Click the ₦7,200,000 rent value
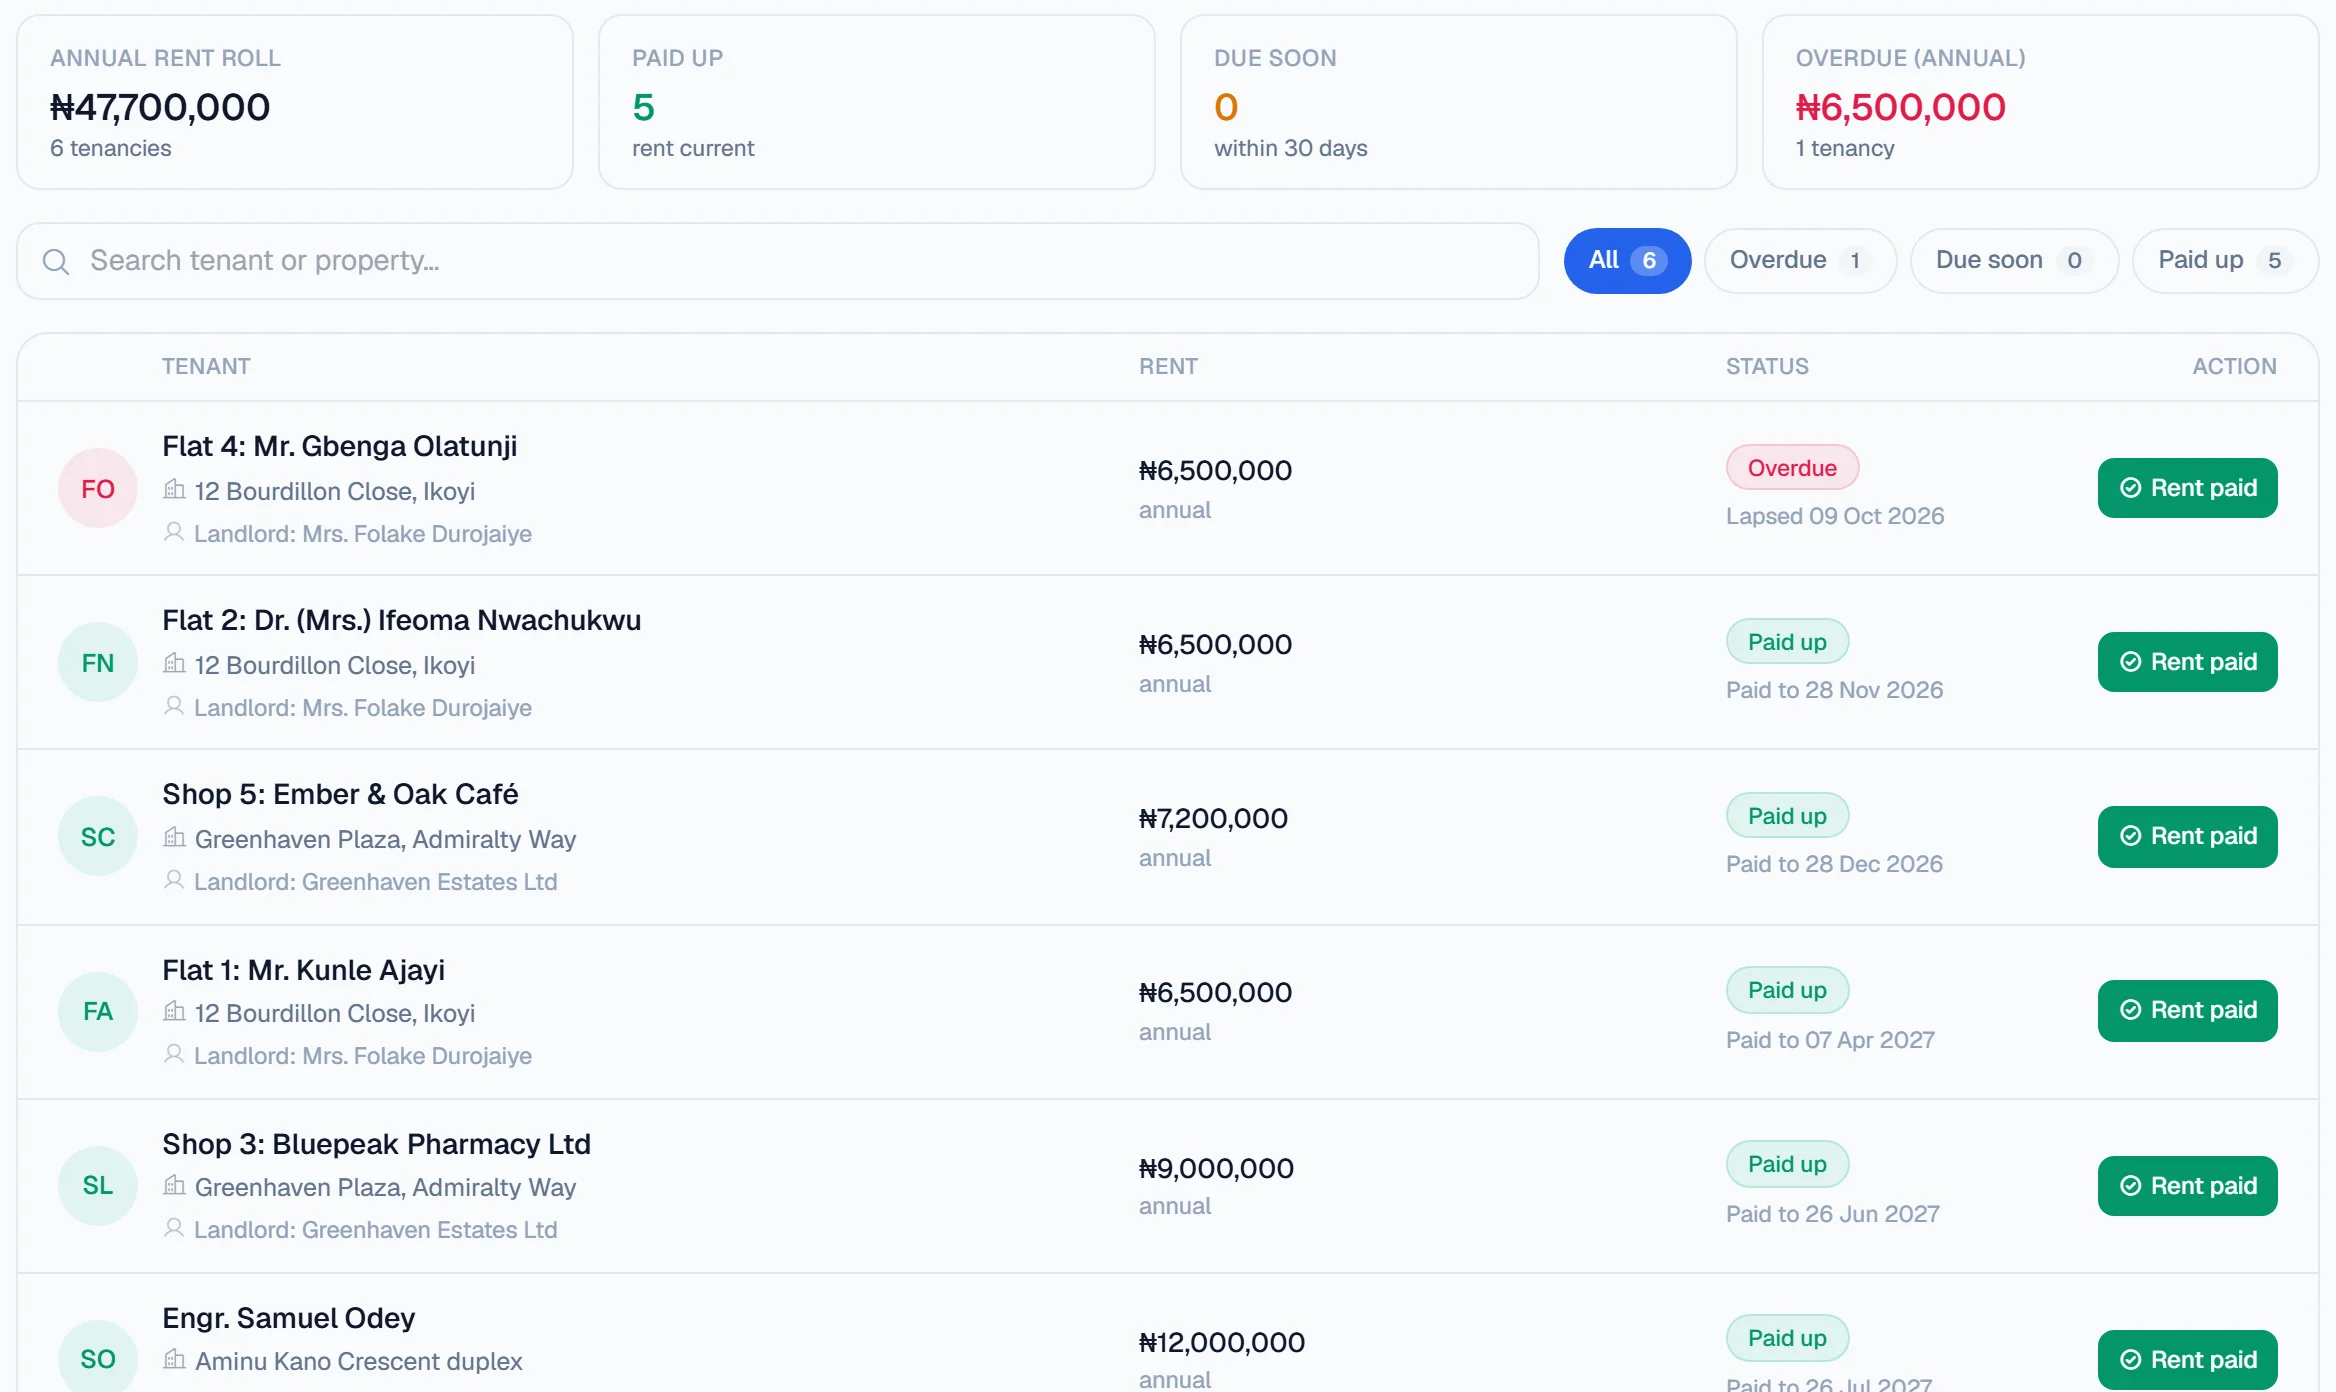Screen dimensions: 2336x1392 [1213, 818]
